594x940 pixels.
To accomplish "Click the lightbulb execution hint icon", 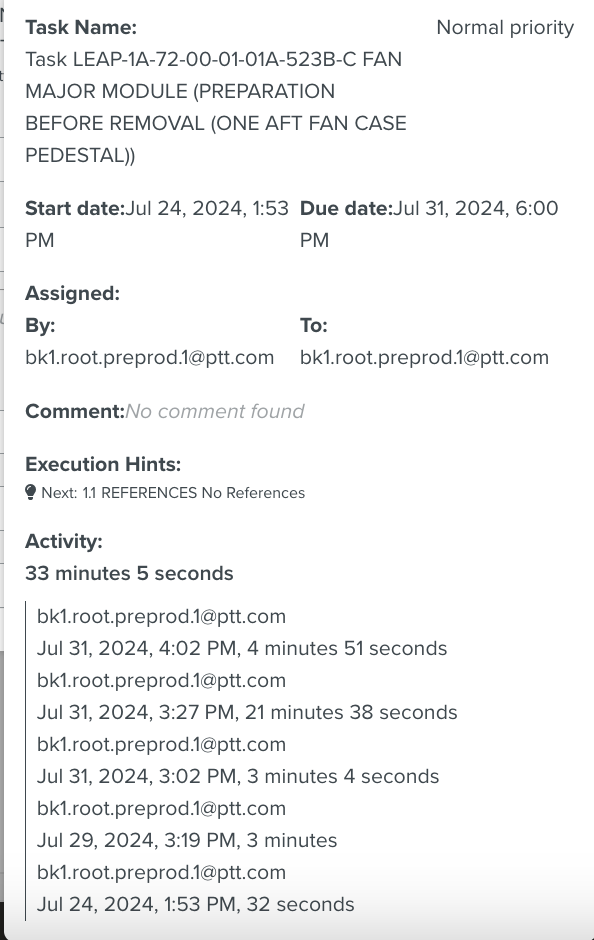I will tap(31, 492).
